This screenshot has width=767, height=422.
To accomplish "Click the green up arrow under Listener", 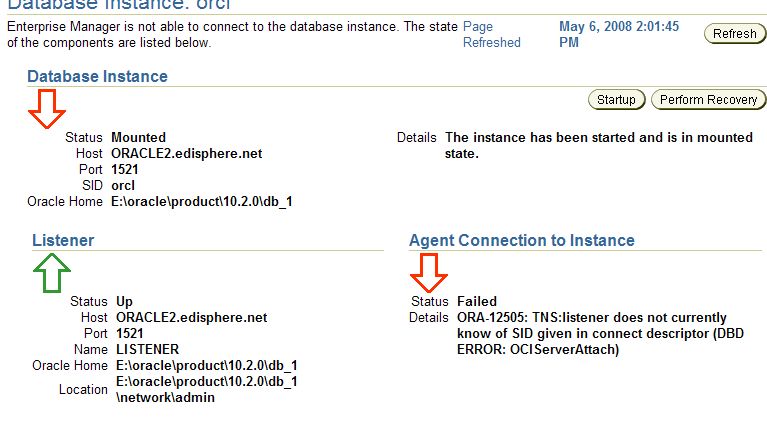I will click(53, 272).
